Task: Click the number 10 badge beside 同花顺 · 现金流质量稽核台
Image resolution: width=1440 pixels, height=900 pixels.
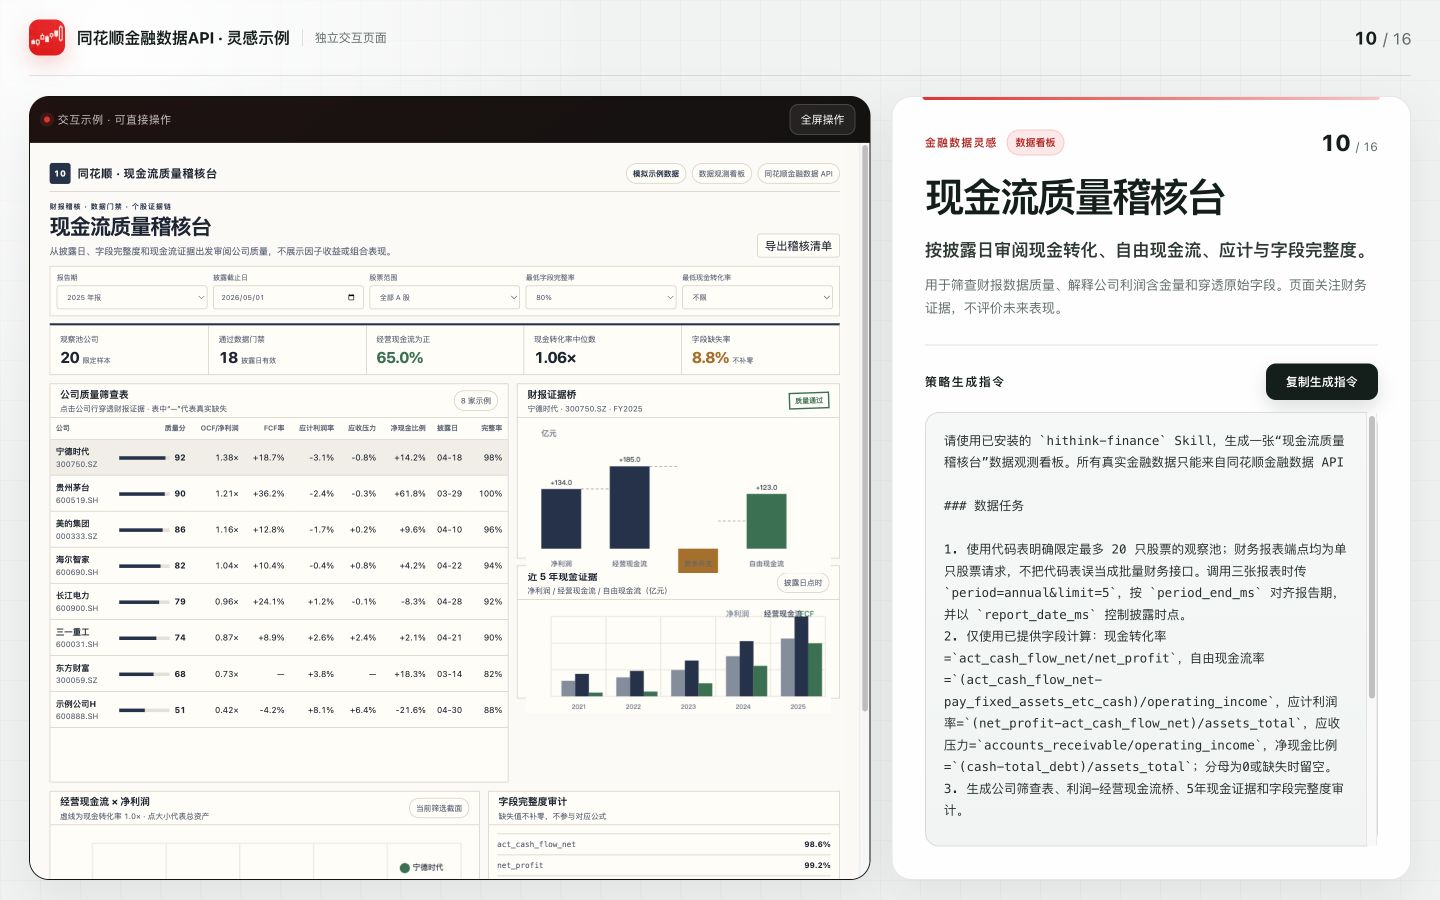Action: (60, 173)
